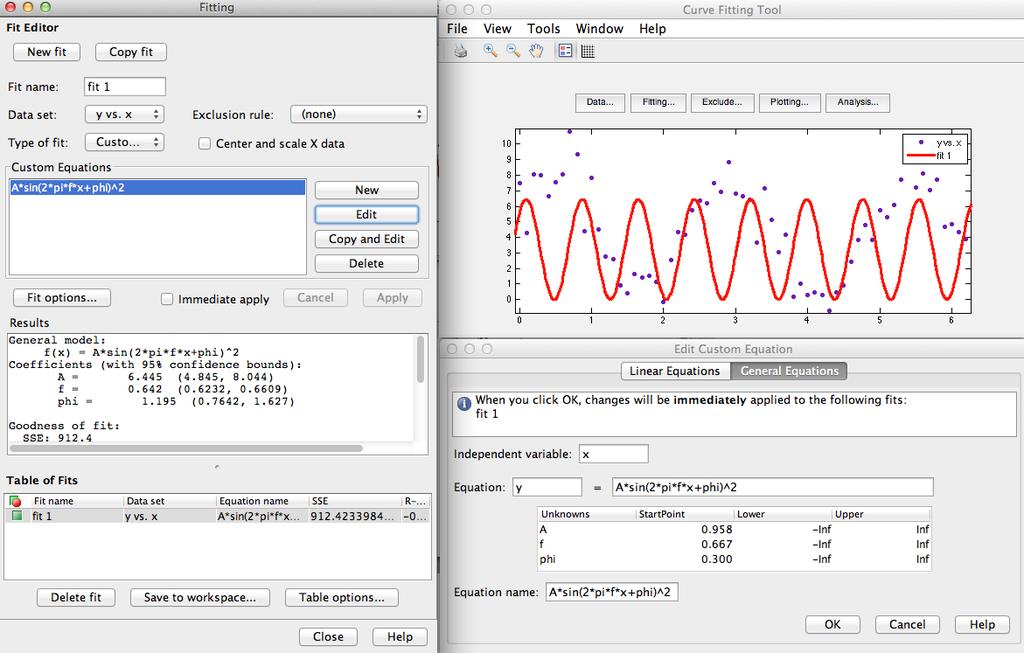The width and height of the screenshot is (1024, 653).
Task: Open the Analysis... dialog button
Action: [857, 103]
